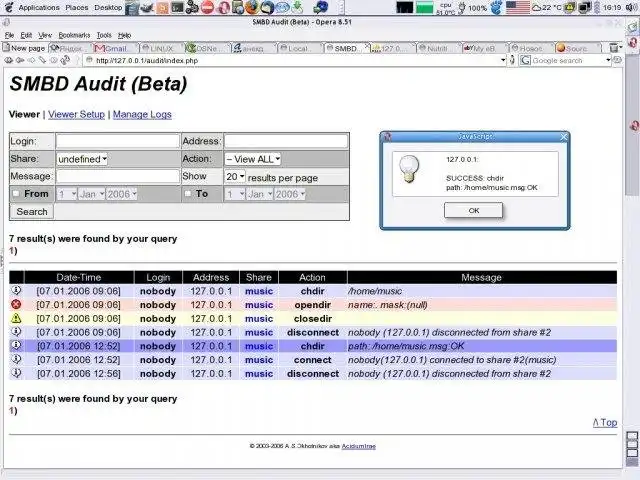This screenshot has width=640, height=480.
Task: Switch to the Gmail tab
Action: (116, 48)
